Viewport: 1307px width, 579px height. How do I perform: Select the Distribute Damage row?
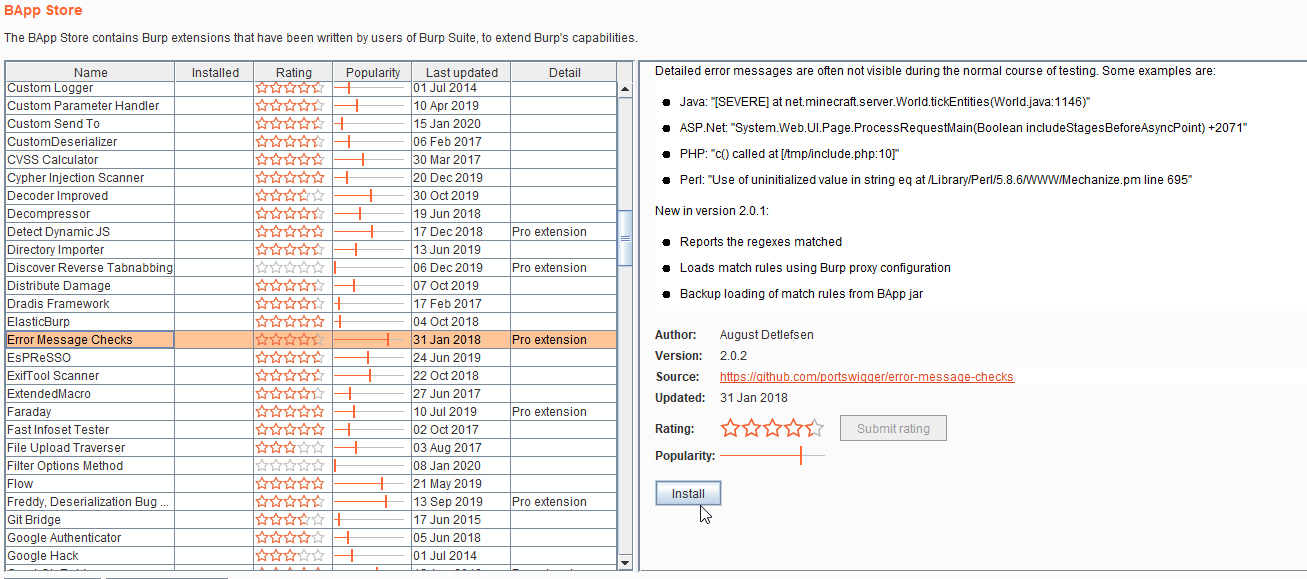click(311, 286)
